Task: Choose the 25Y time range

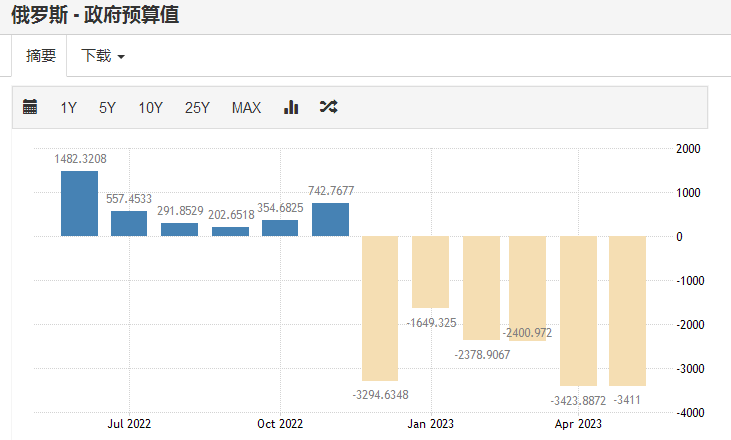Action: (x=197, y=108)
